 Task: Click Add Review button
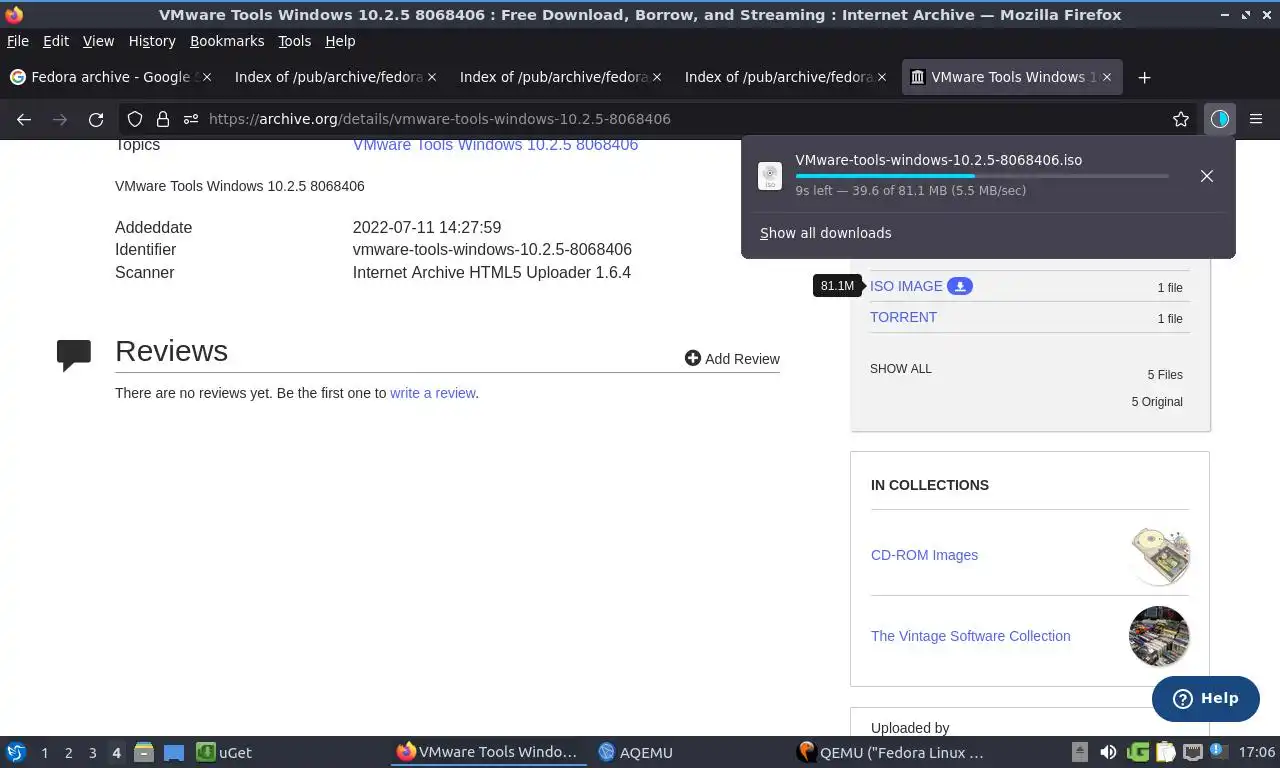coord(732,358)
